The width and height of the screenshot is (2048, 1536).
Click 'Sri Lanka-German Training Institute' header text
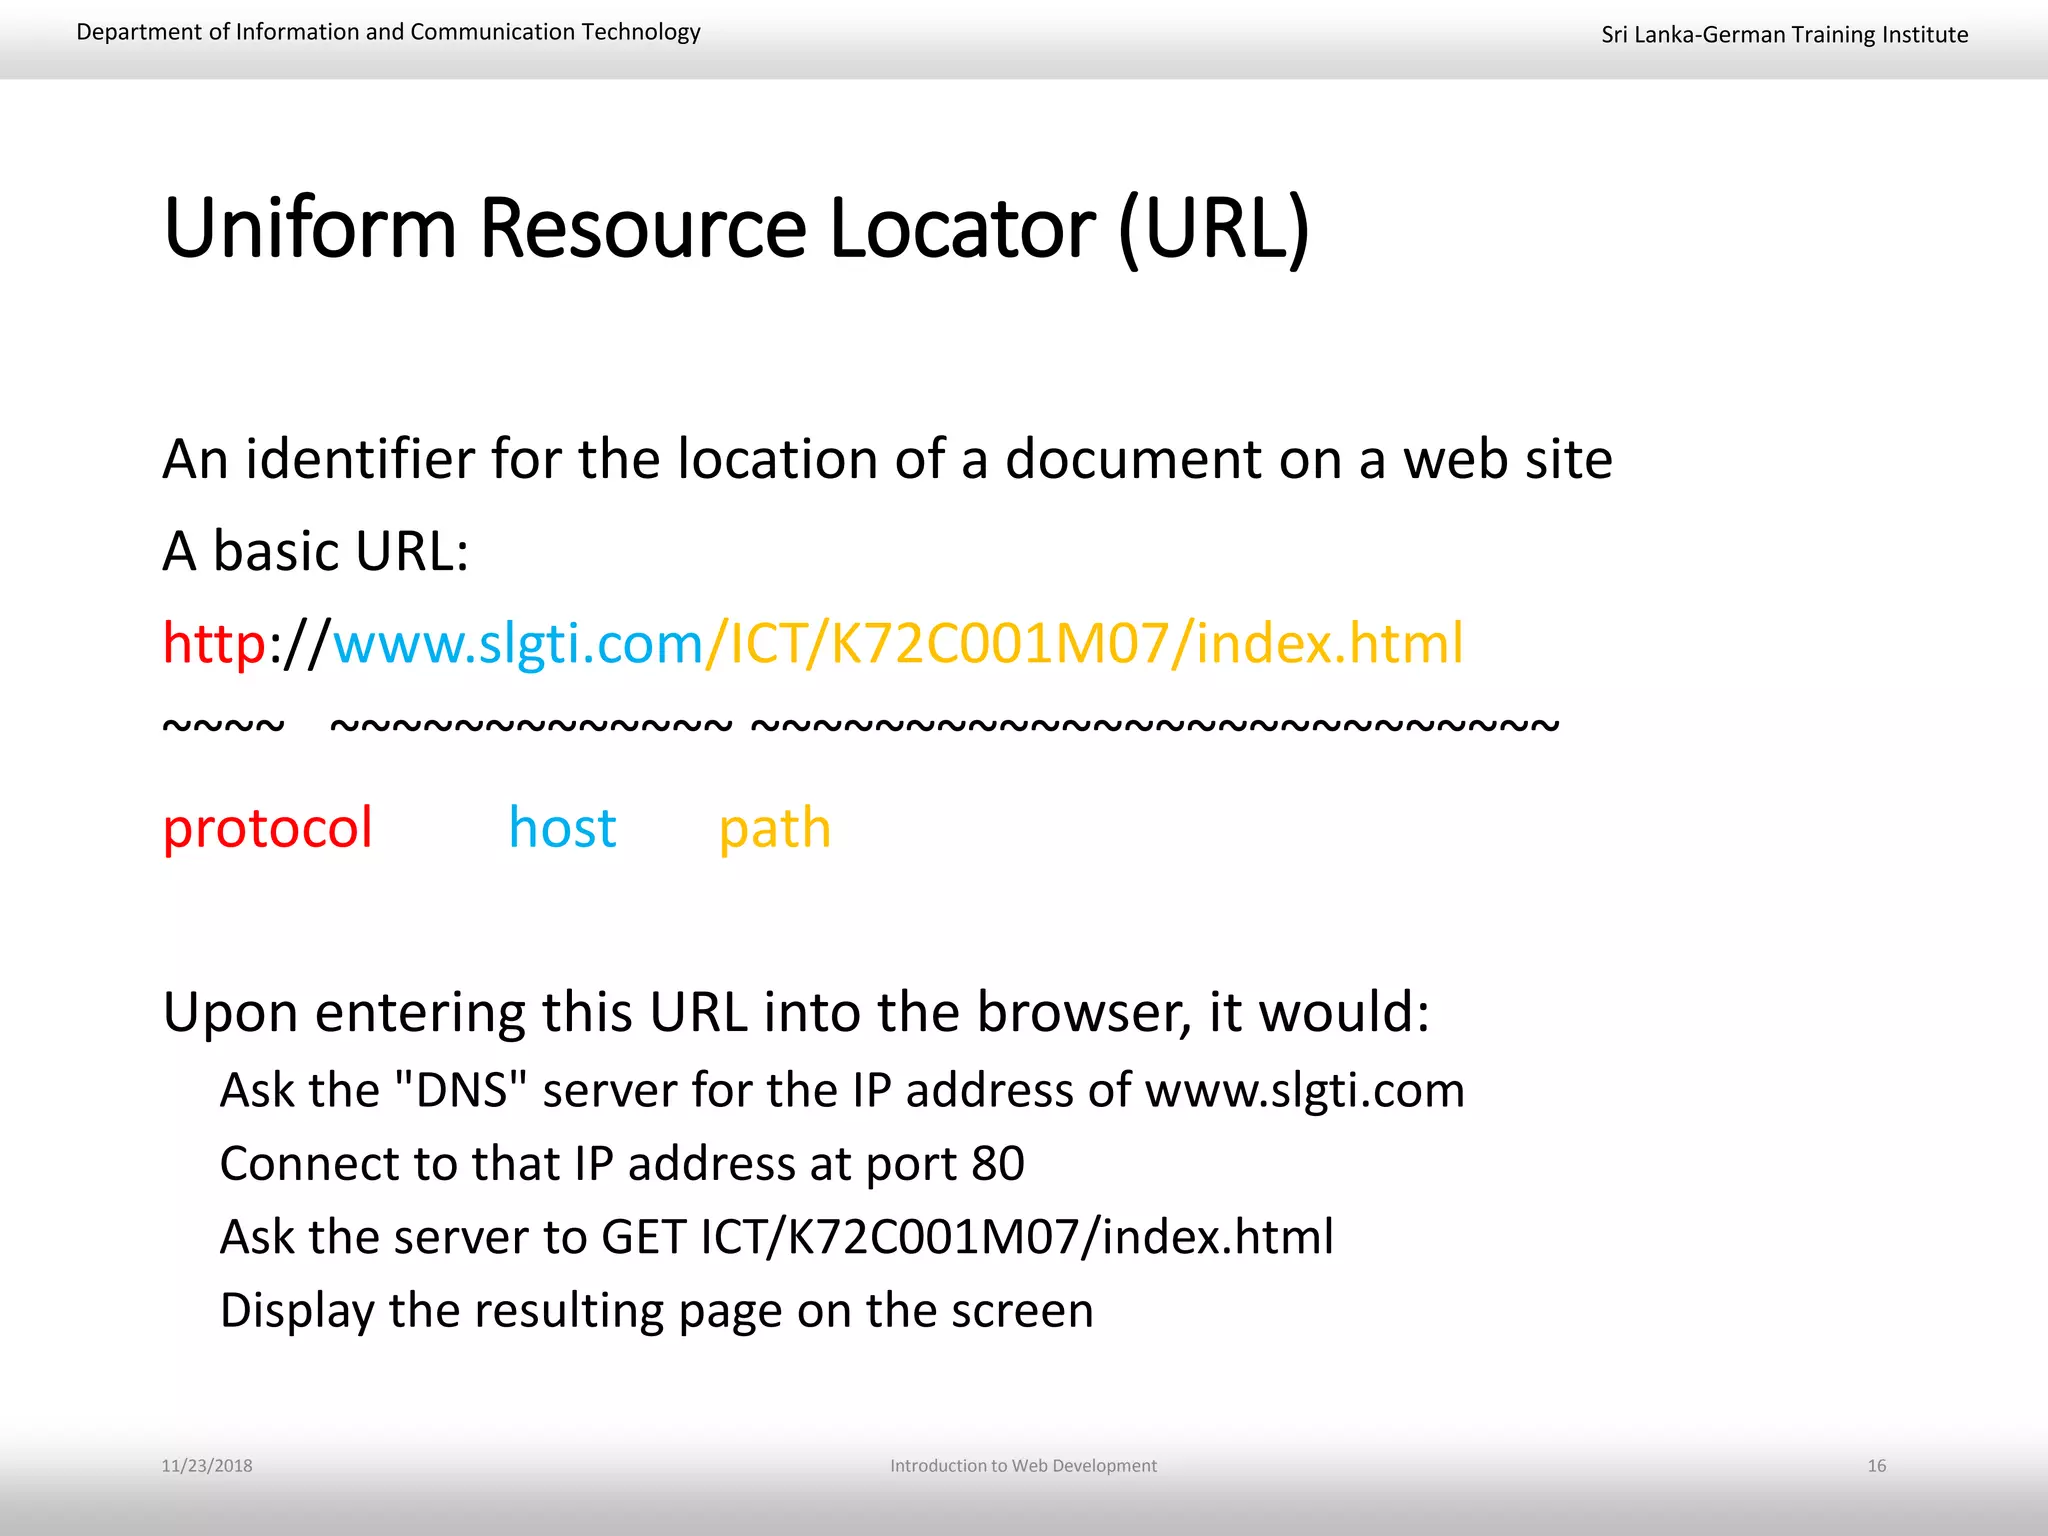1785,35
